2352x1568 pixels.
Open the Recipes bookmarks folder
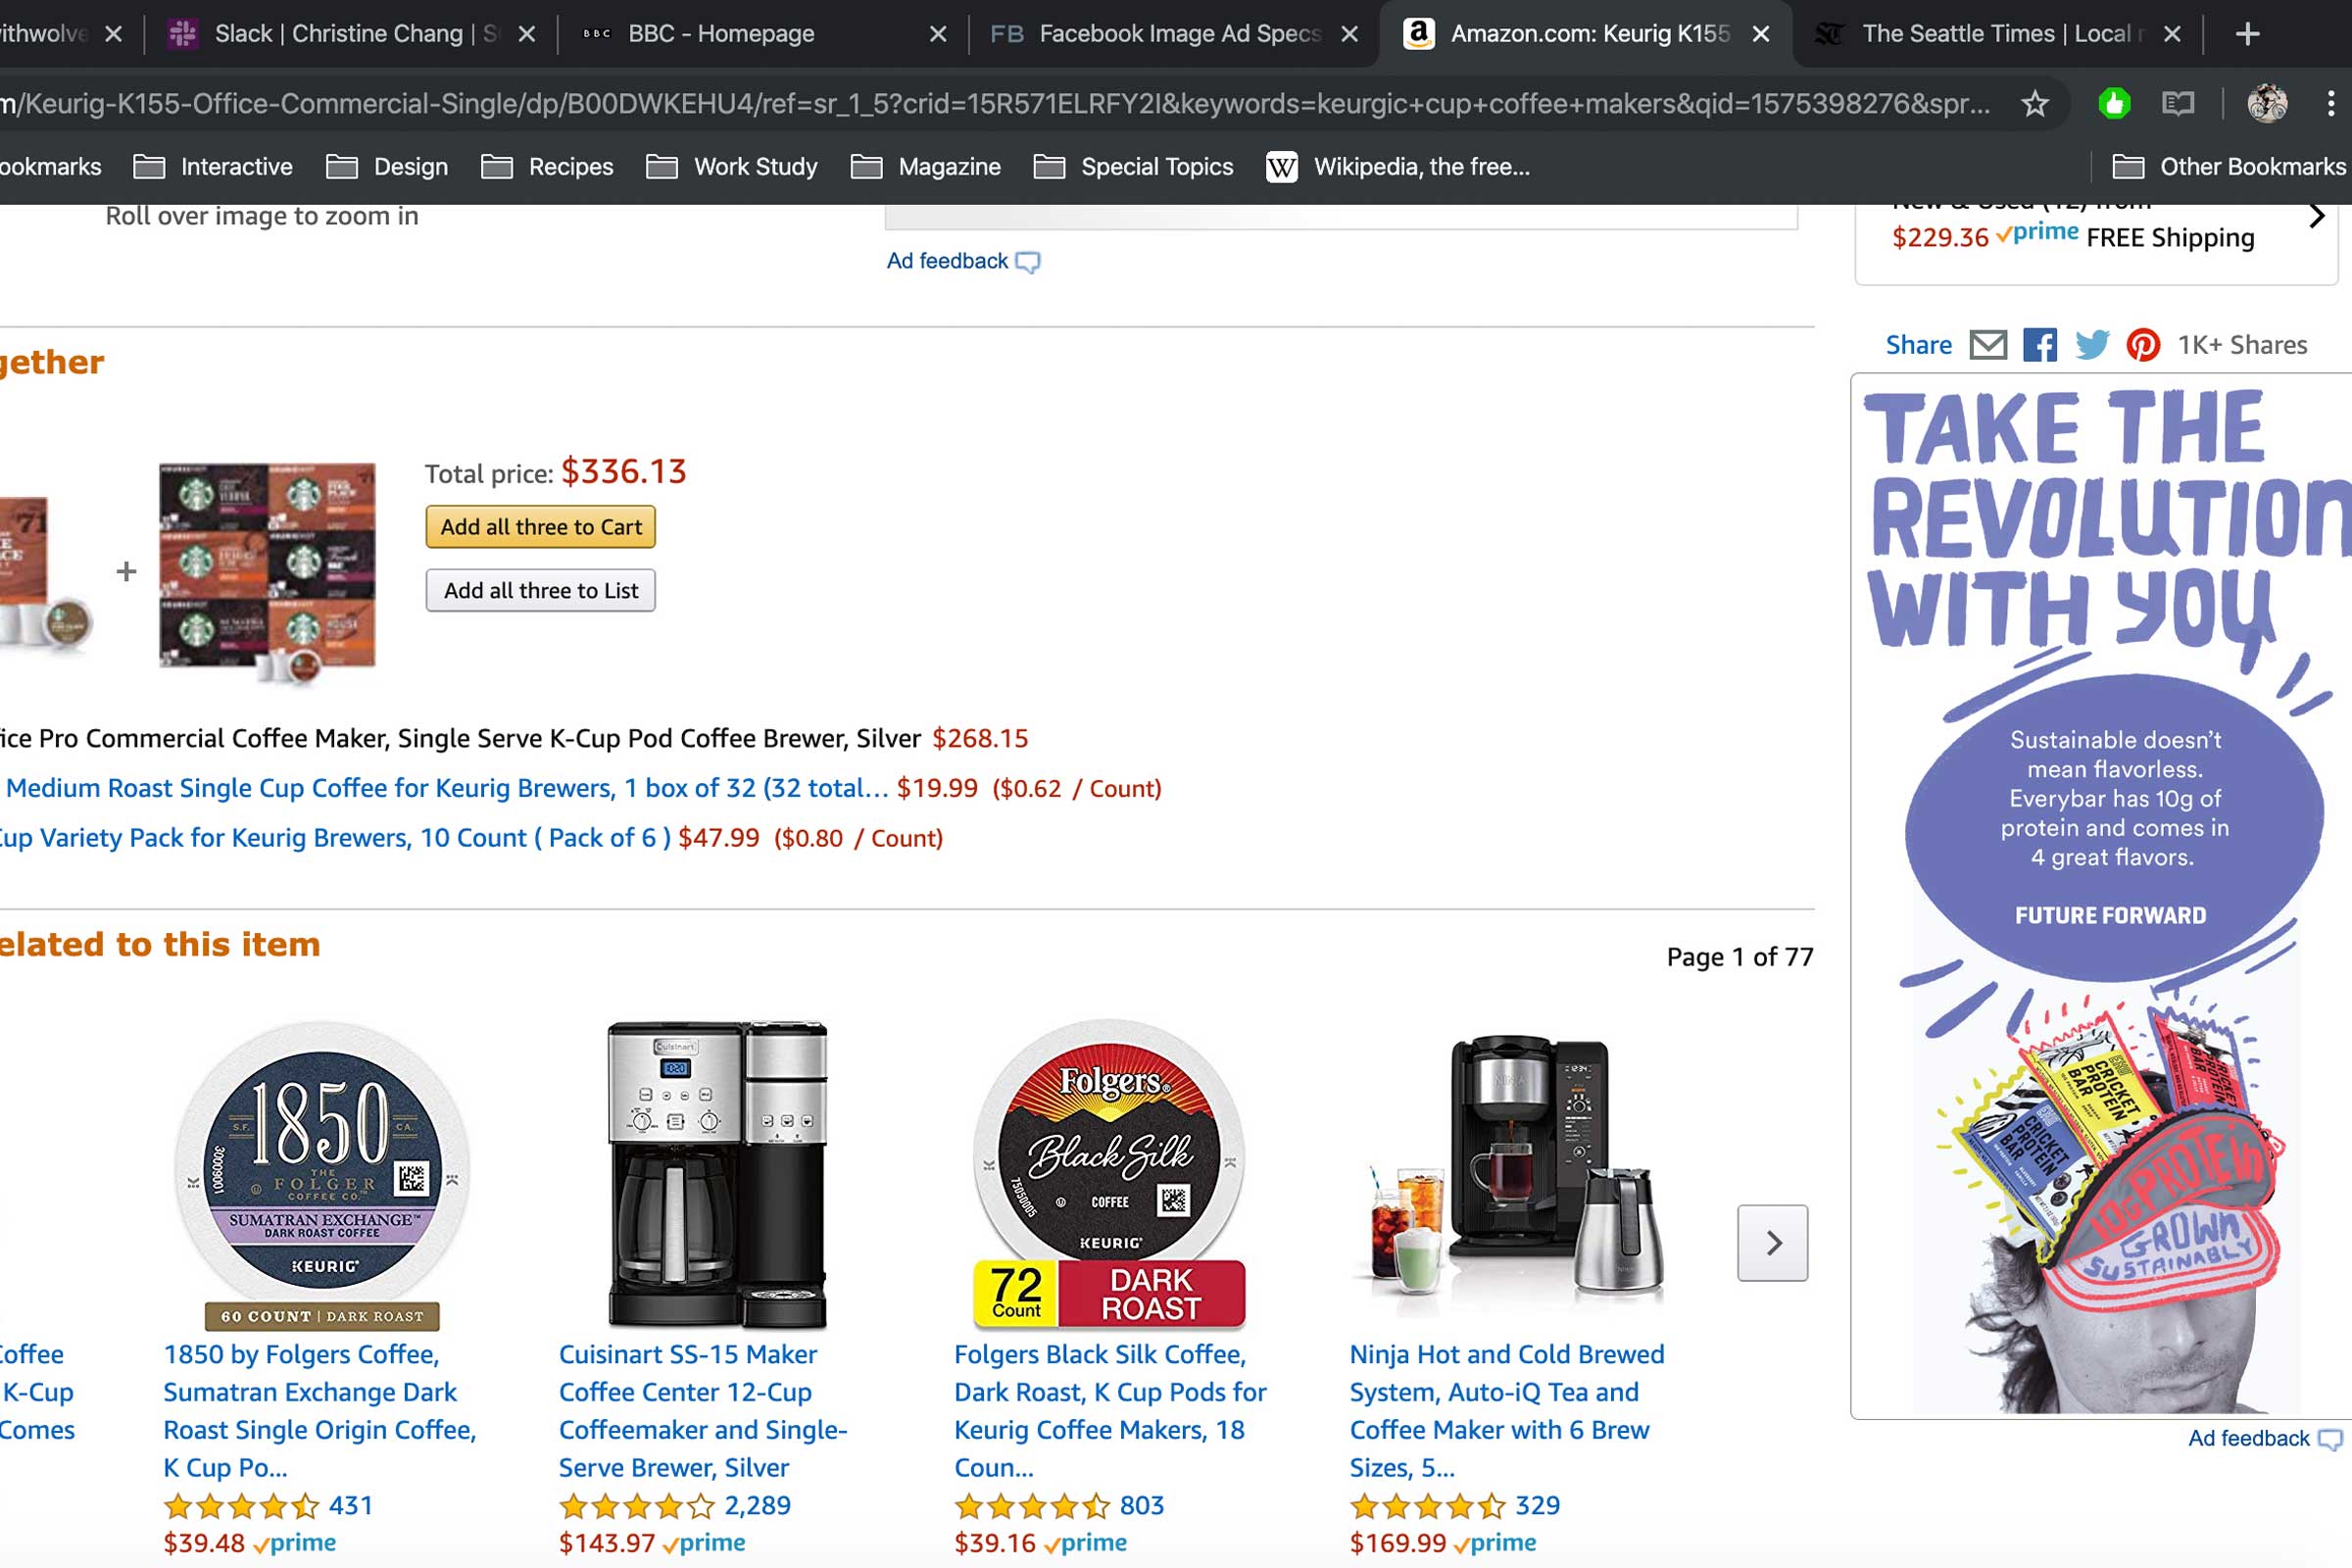547,167
